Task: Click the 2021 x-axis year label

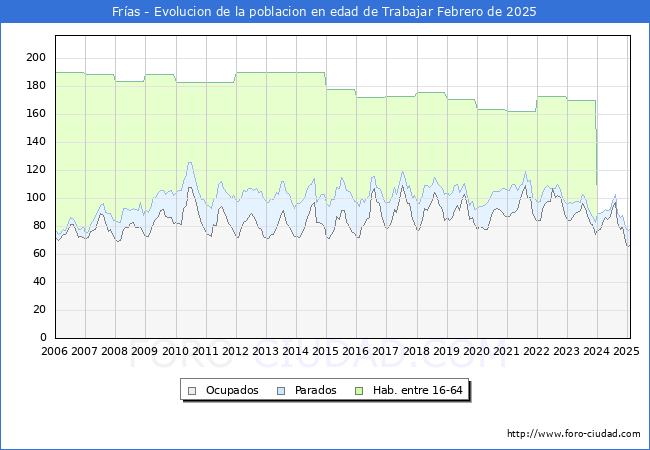Action: pos(507,351)
